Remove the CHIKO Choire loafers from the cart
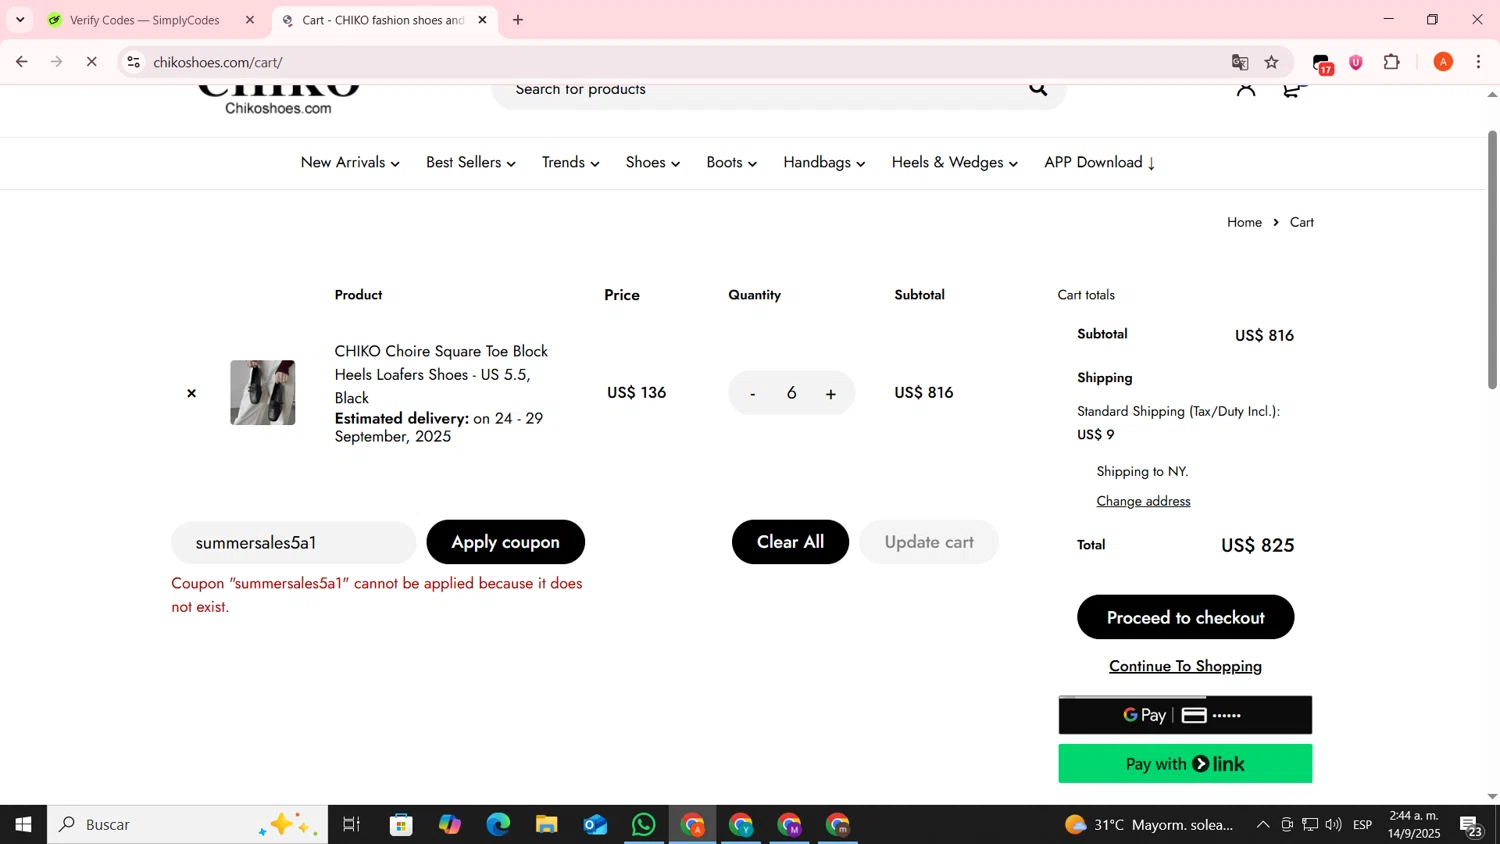 pos(191,393)
